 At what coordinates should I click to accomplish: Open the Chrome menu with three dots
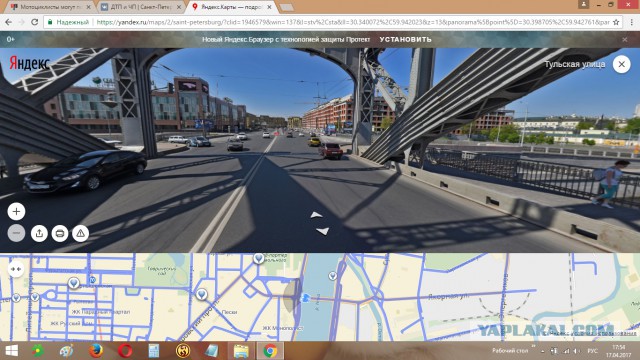(x=631, y=22)
